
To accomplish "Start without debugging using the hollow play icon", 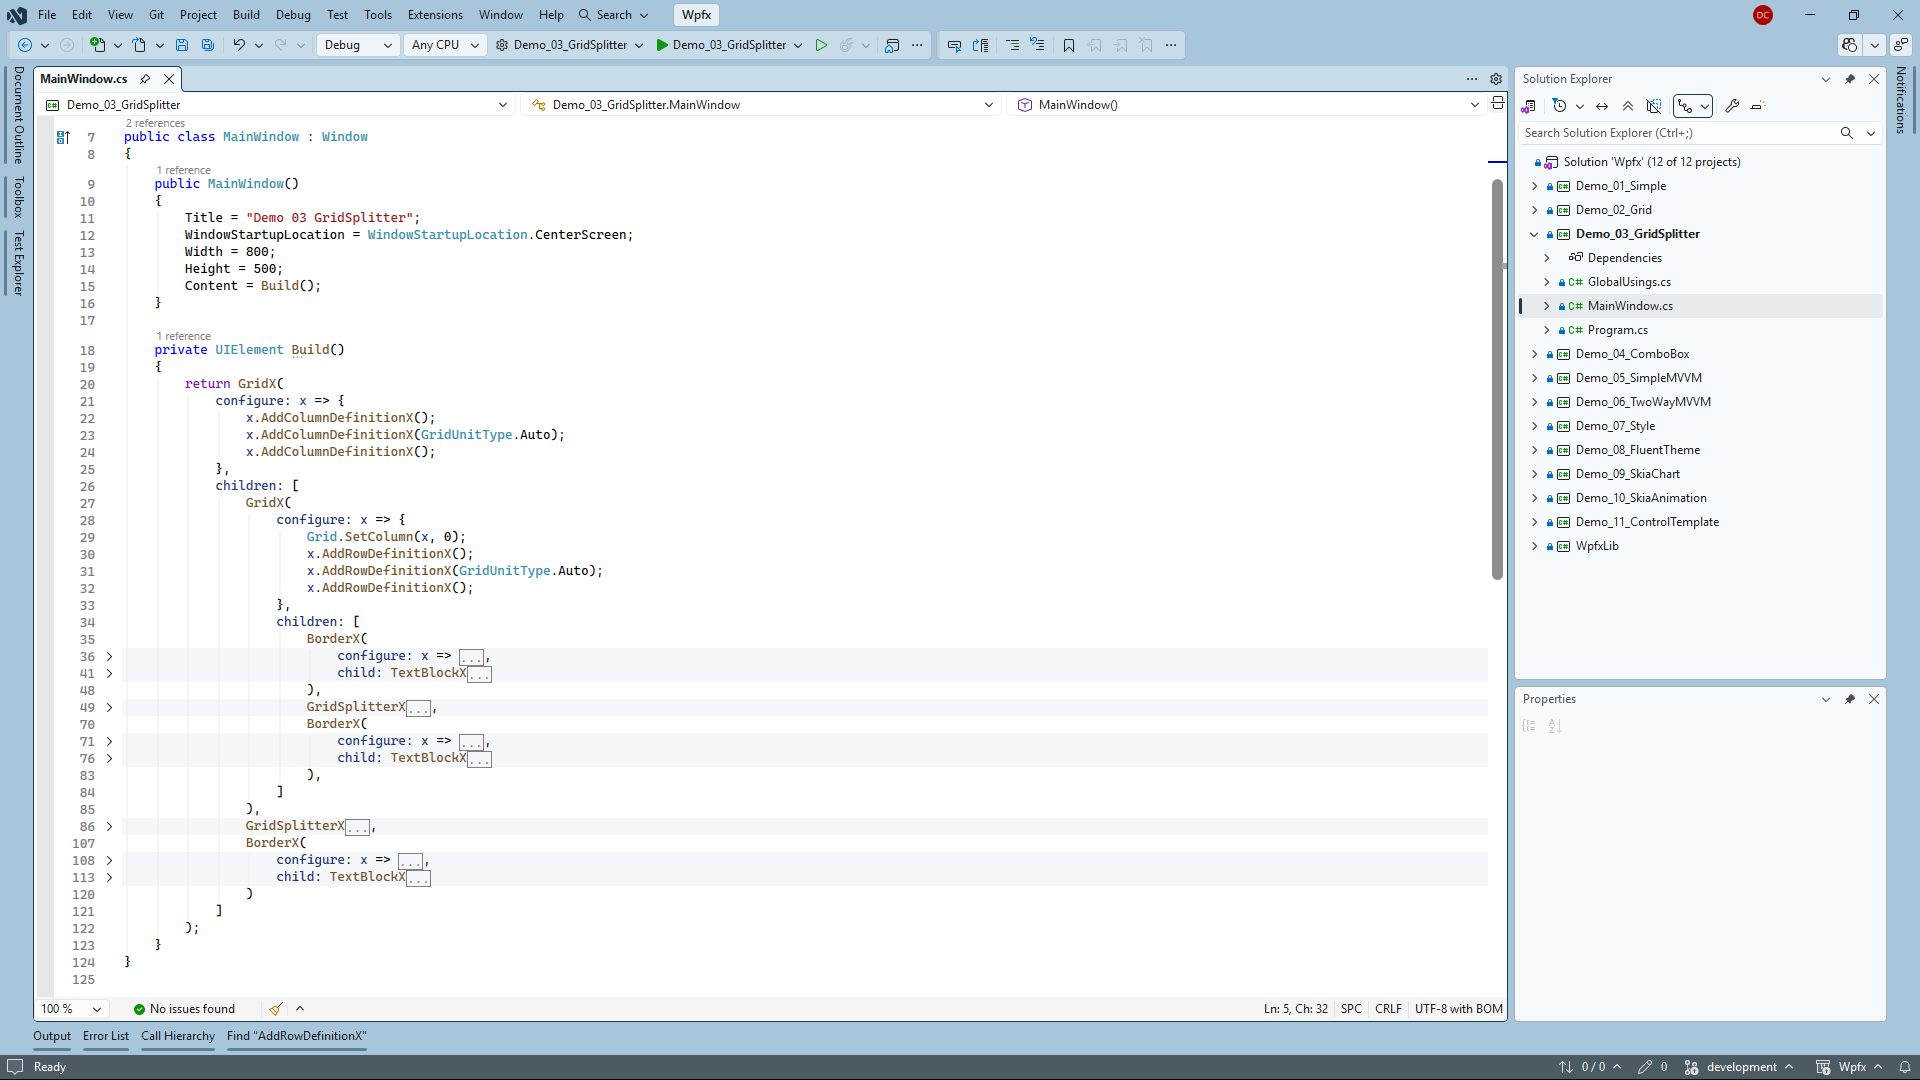I will point(821,45).
